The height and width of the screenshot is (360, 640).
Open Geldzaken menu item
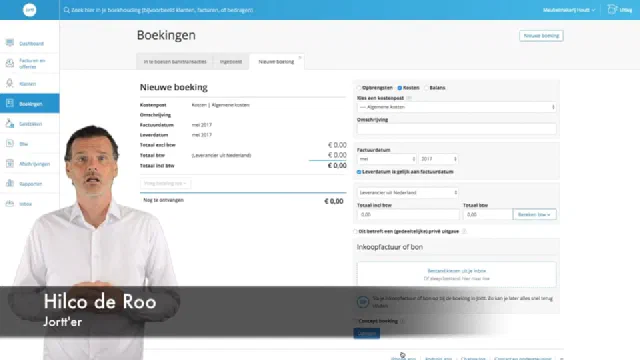[31, 124]
